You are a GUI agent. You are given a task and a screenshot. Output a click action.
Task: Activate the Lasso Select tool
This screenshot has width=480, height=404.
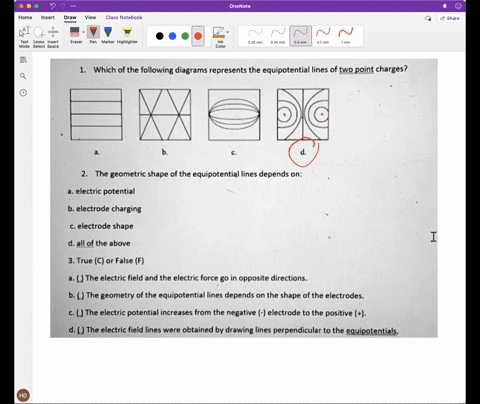(x=39, y=37)
